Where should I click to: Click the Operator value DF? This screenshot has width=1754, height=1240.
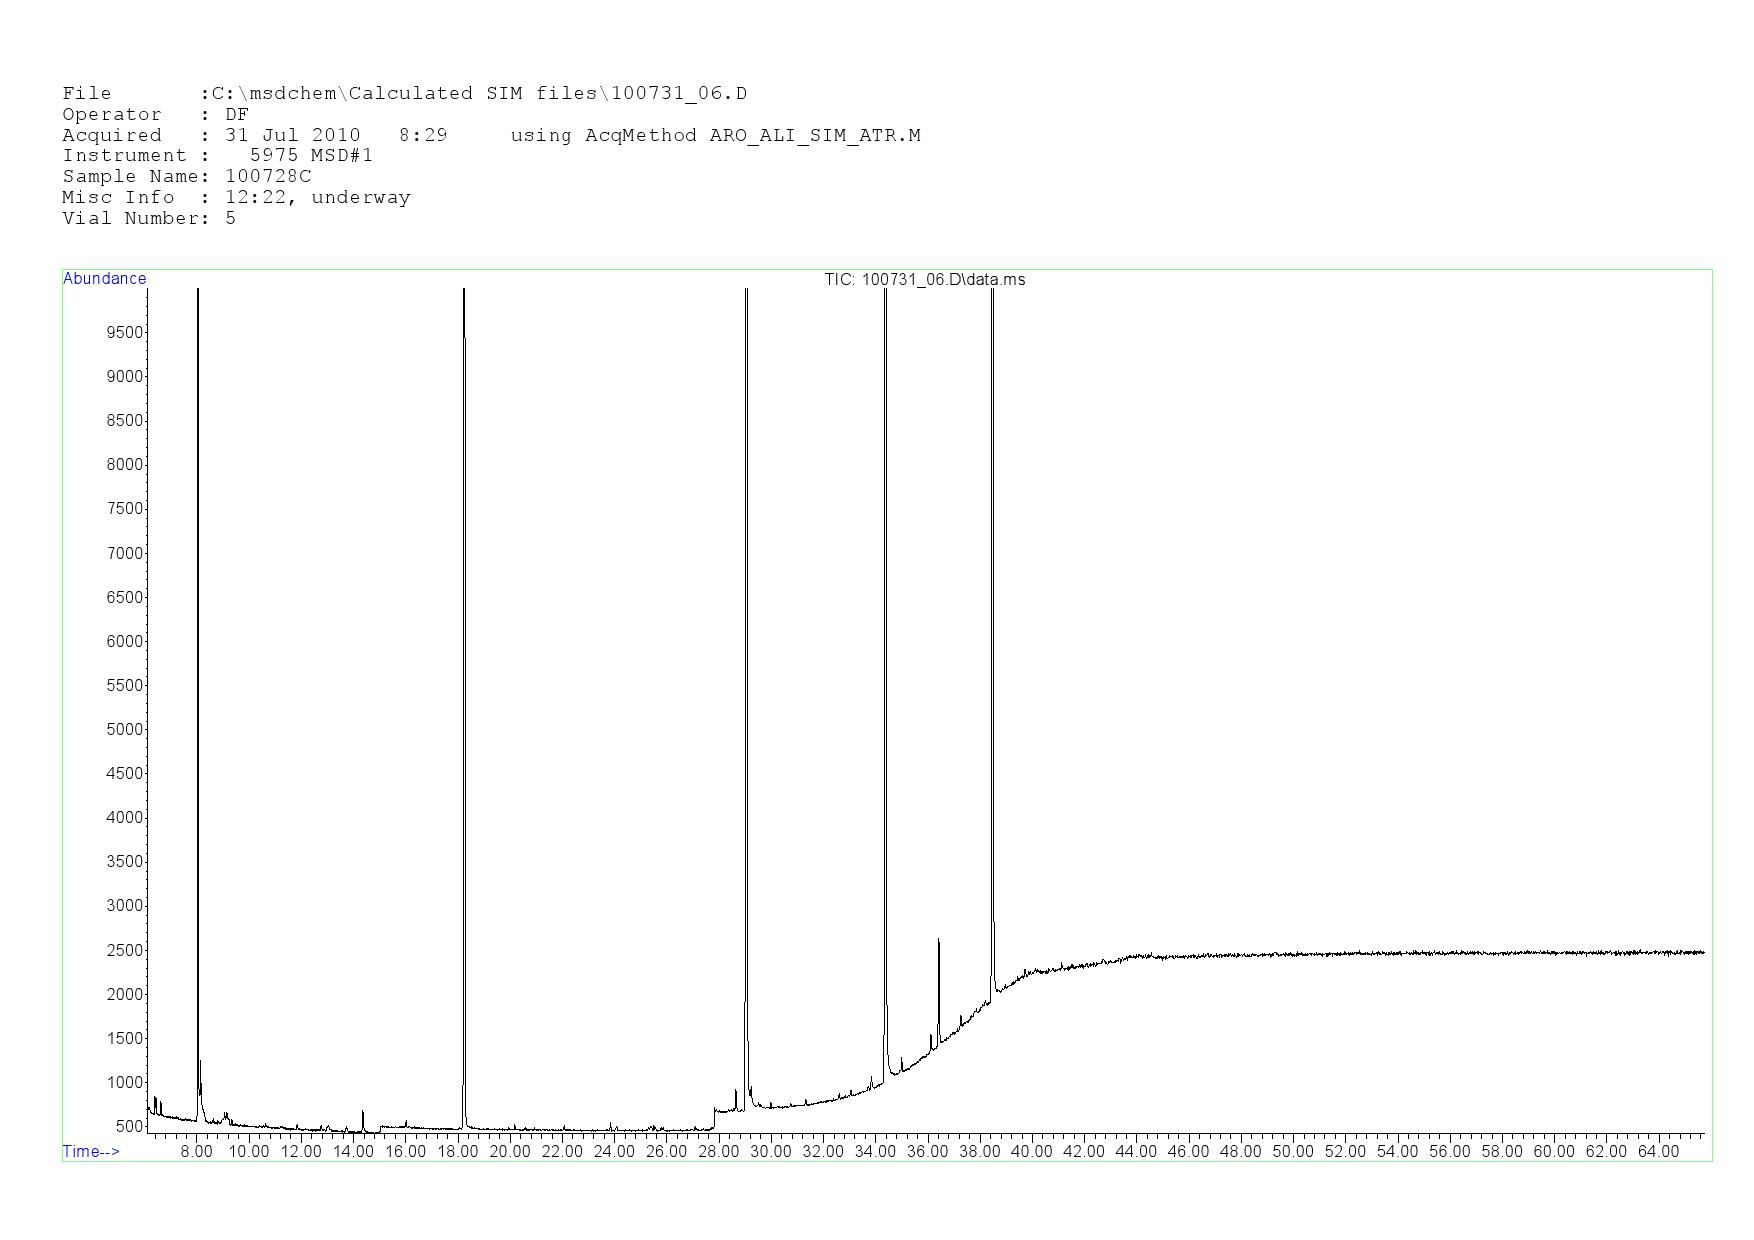[237, 114]
